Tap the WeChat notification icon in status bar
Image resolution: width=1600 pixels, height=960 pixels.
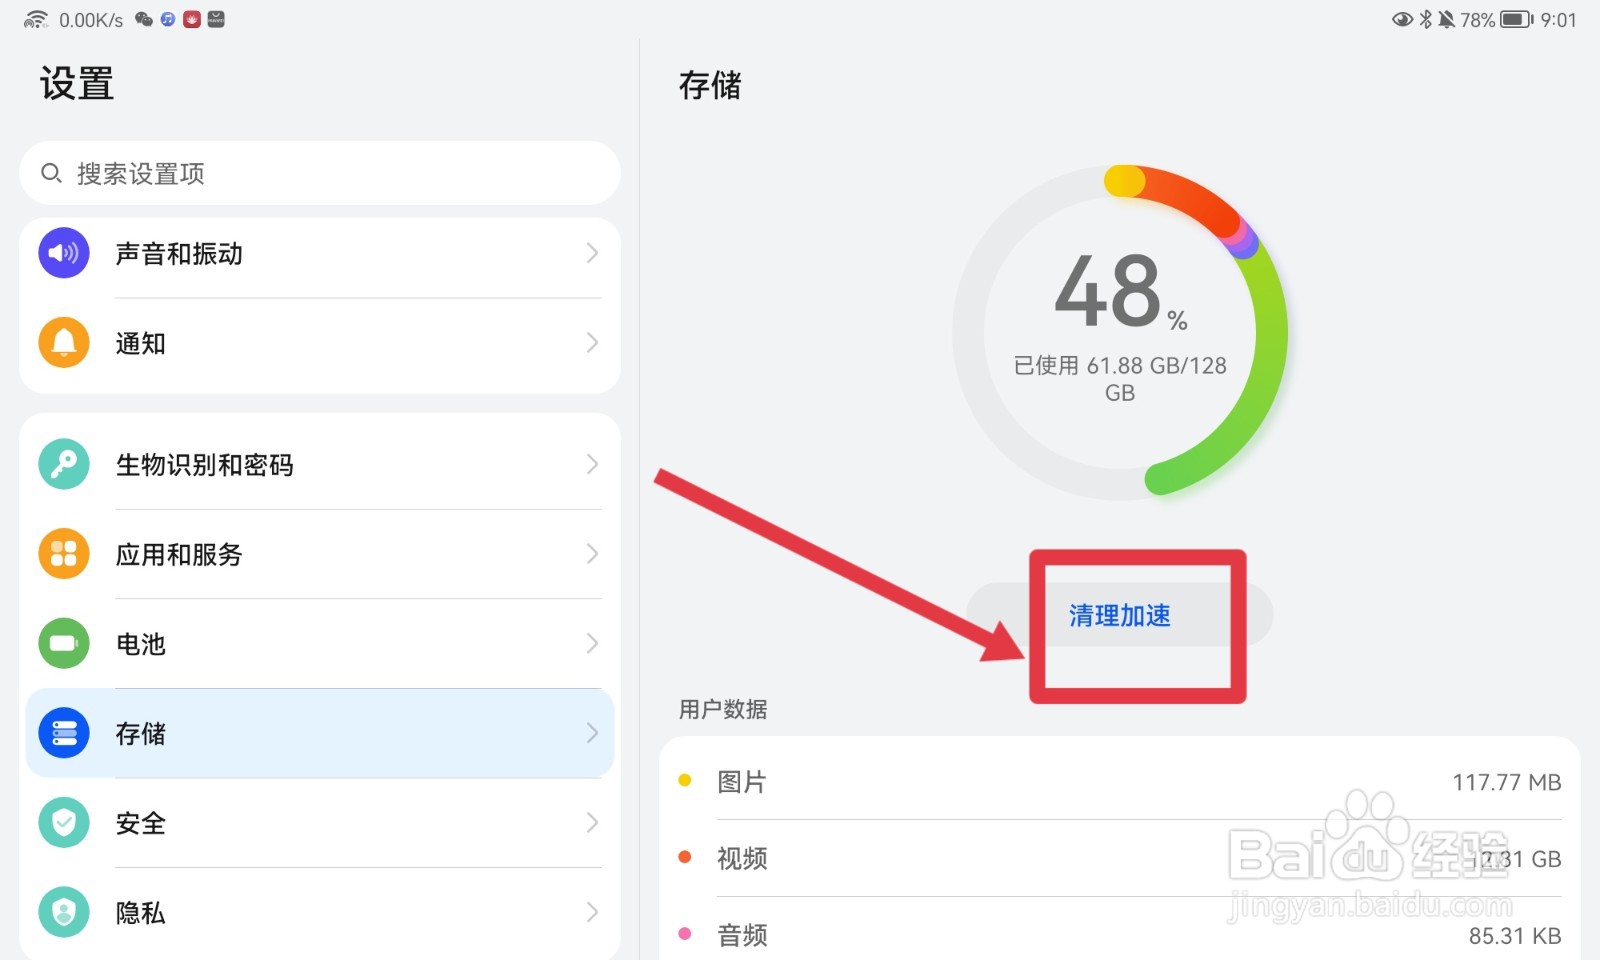click(144, 19)
